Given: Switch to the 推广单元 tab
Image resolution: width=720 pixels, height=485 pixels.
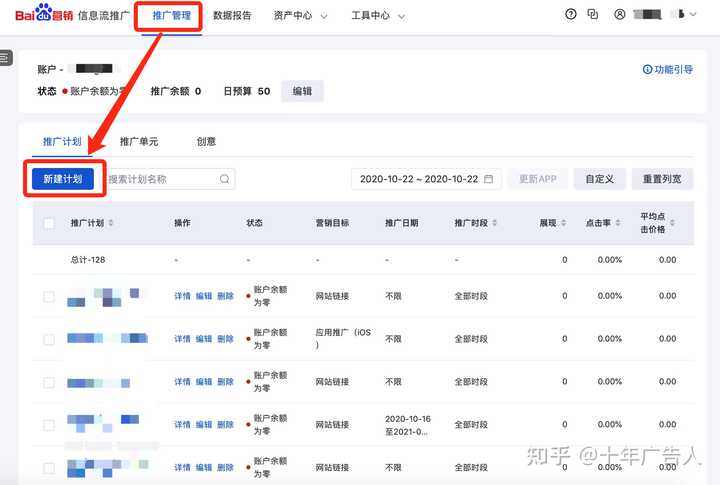Looking at the screenshot, I should click(139, 141).
